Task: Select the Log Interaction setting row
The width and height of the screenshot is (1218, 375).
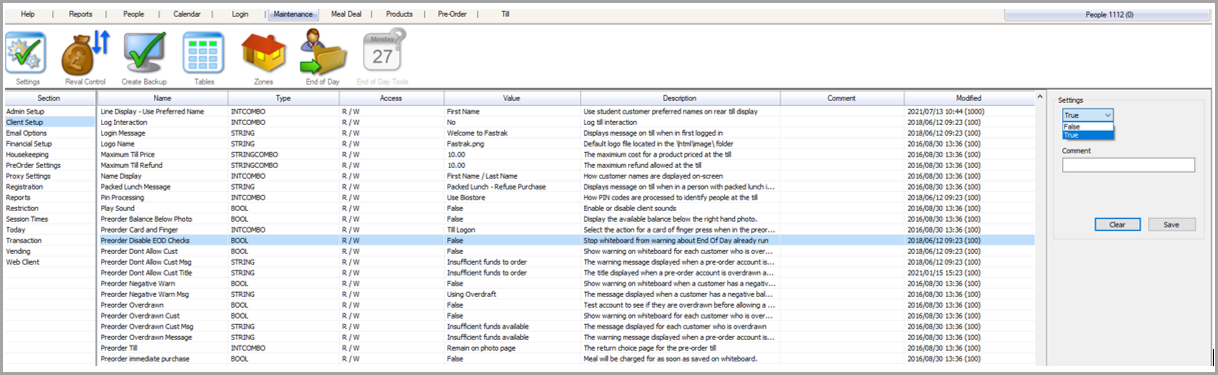Action: click(x=565, y=122)
